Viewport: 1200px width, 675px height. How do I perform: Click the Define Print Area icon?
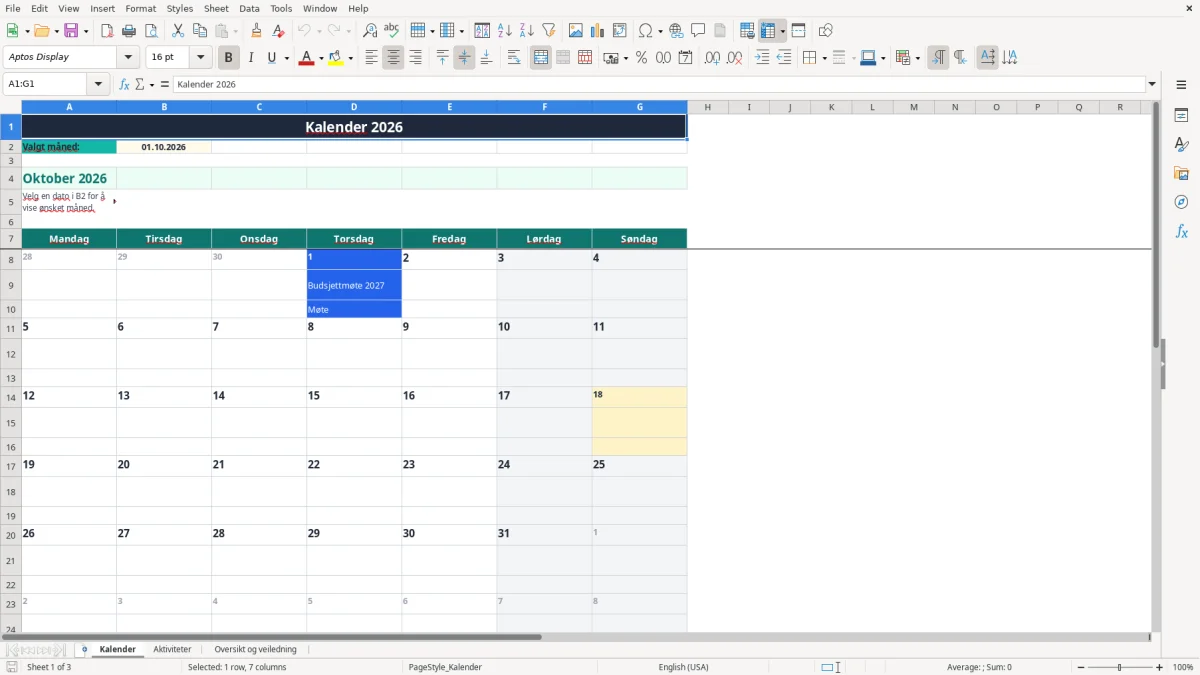pos(747,31)
